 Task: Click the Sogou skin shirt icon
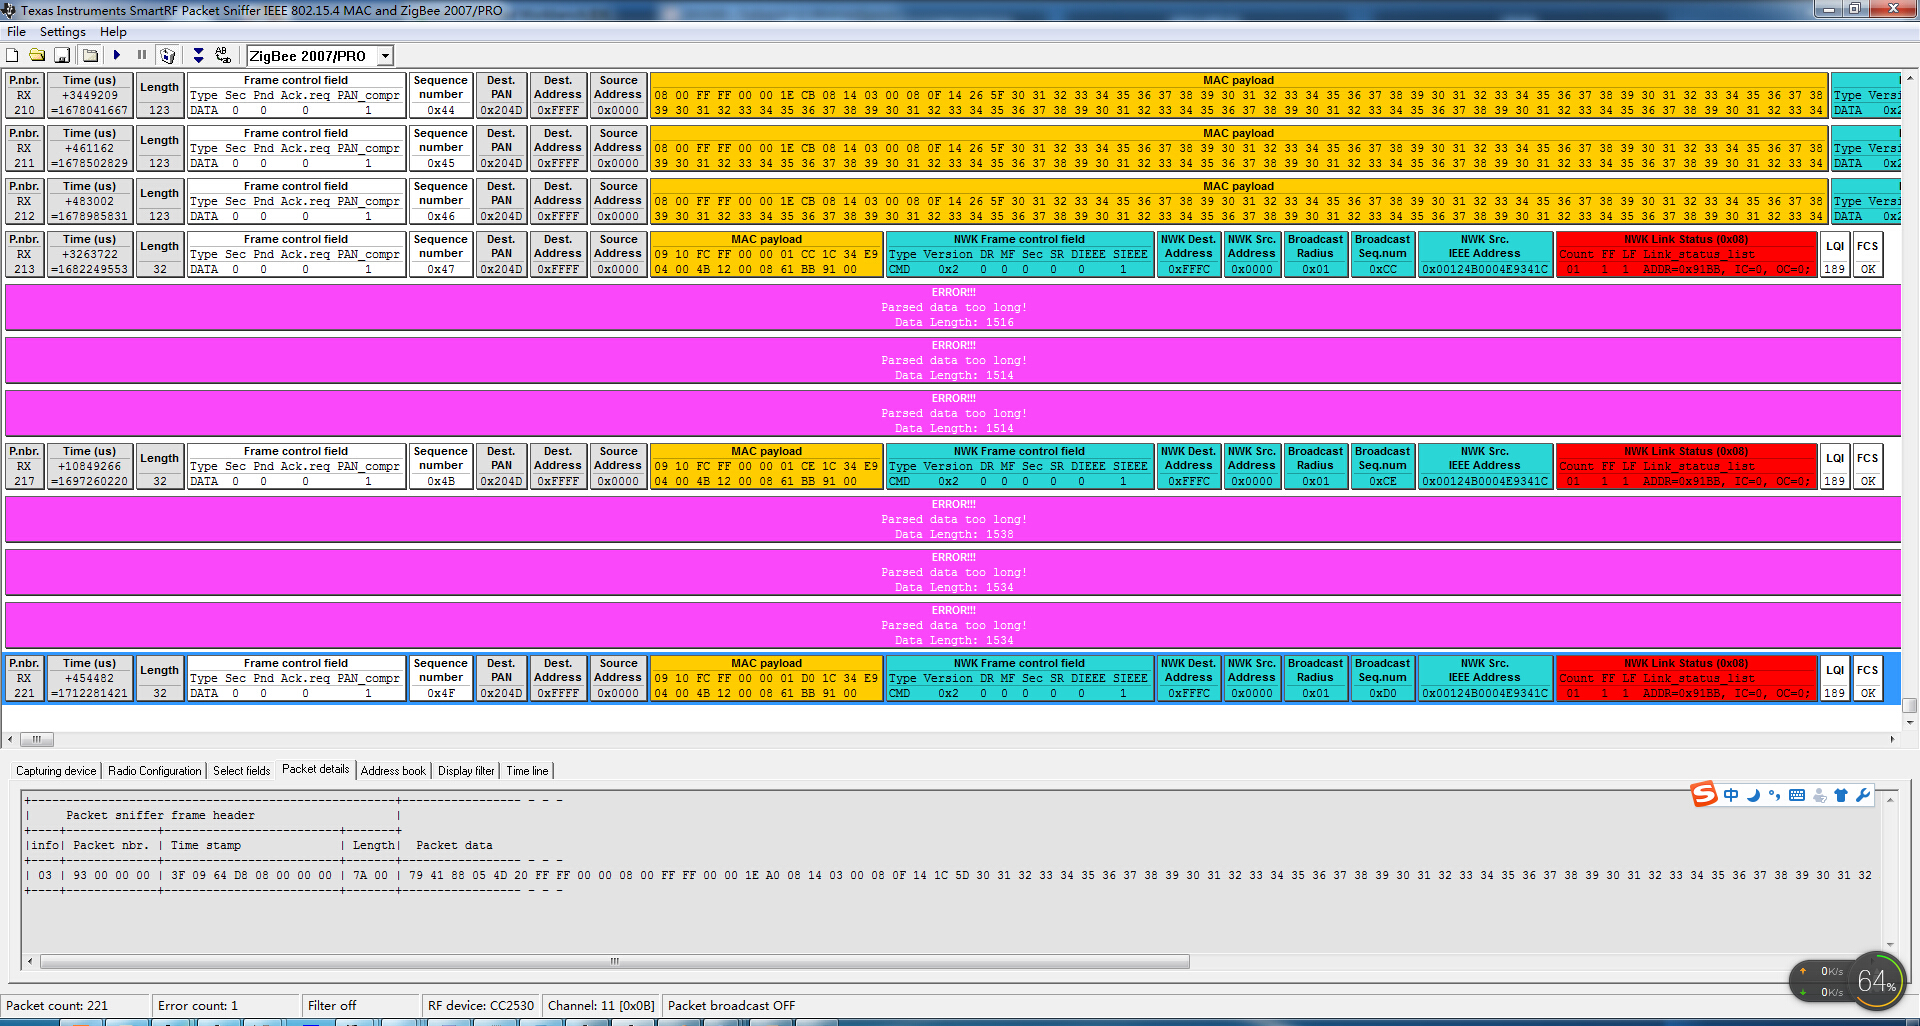pyautogui.click(x=1841, y=795)
